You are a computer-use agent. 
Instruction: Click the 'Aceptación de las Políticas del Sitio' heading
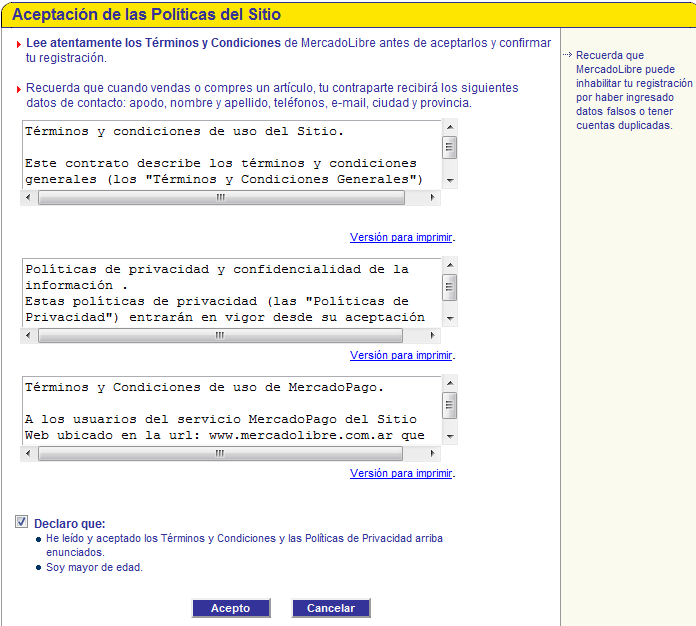tap(146, 14)
